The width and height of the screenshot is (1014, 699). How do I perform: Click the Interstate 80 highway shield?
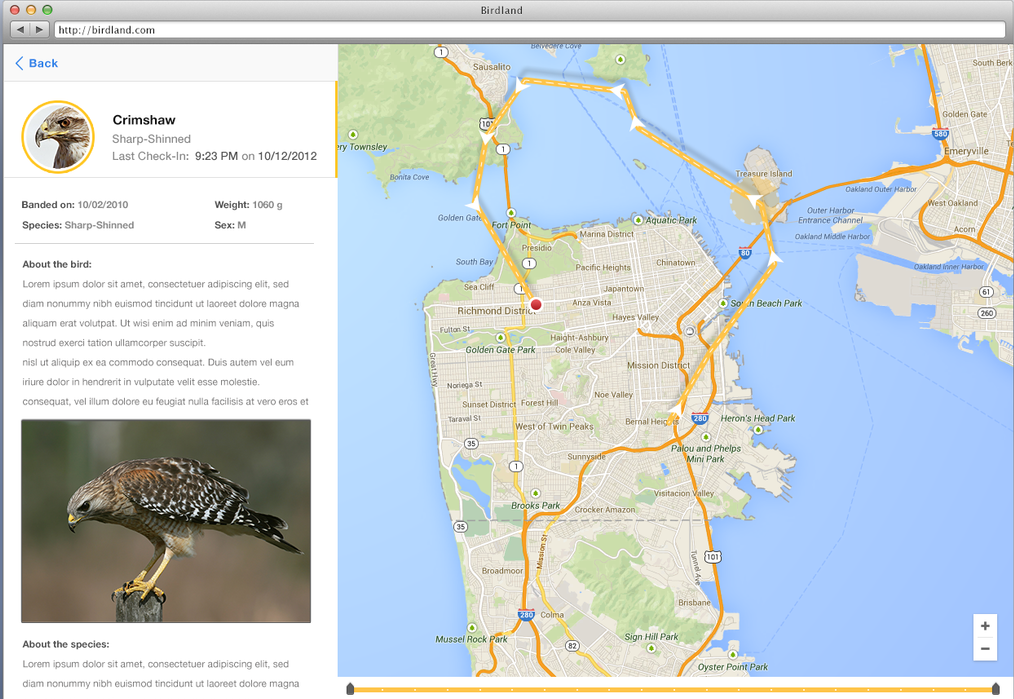coord(745,252)
